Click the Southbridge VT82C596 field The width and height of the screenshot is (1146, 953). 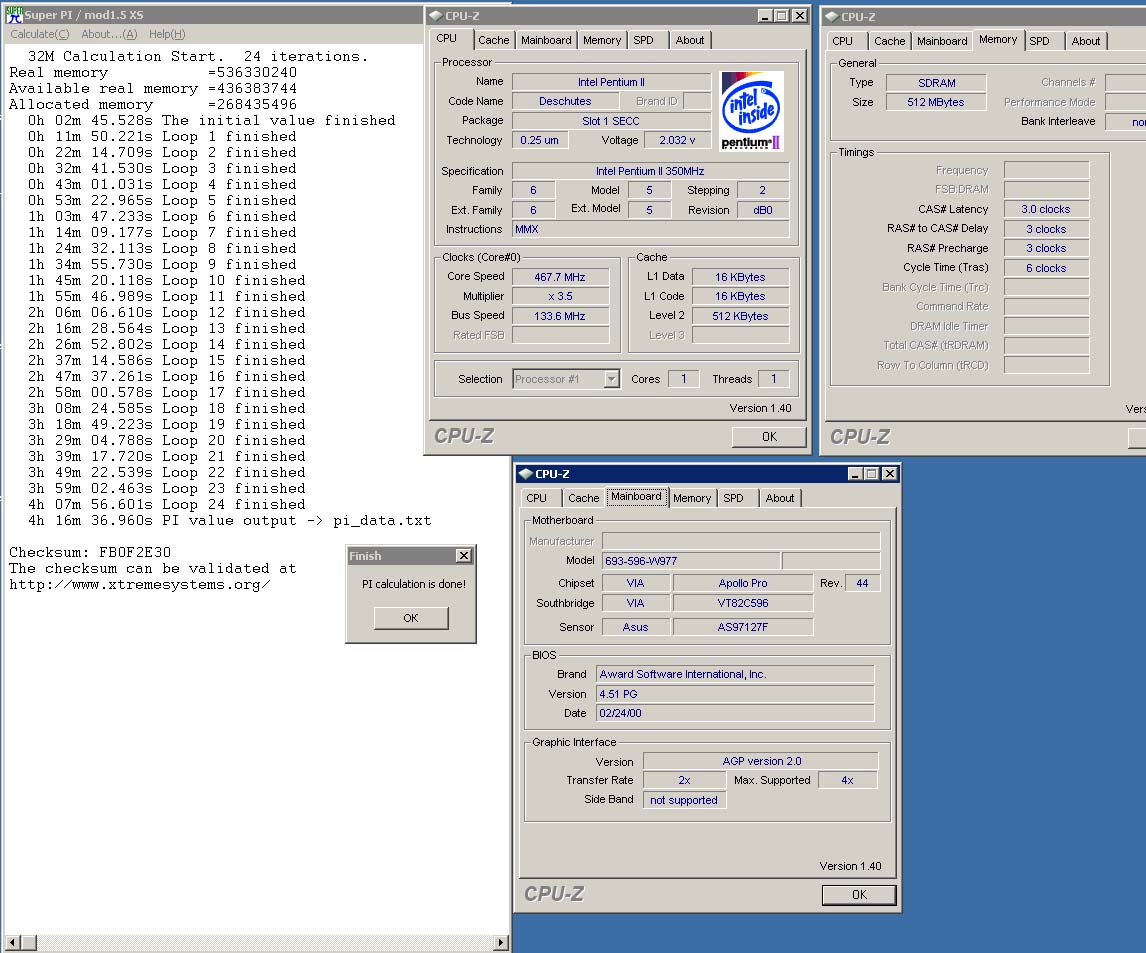pyautogui.click(x=743, y=603)
